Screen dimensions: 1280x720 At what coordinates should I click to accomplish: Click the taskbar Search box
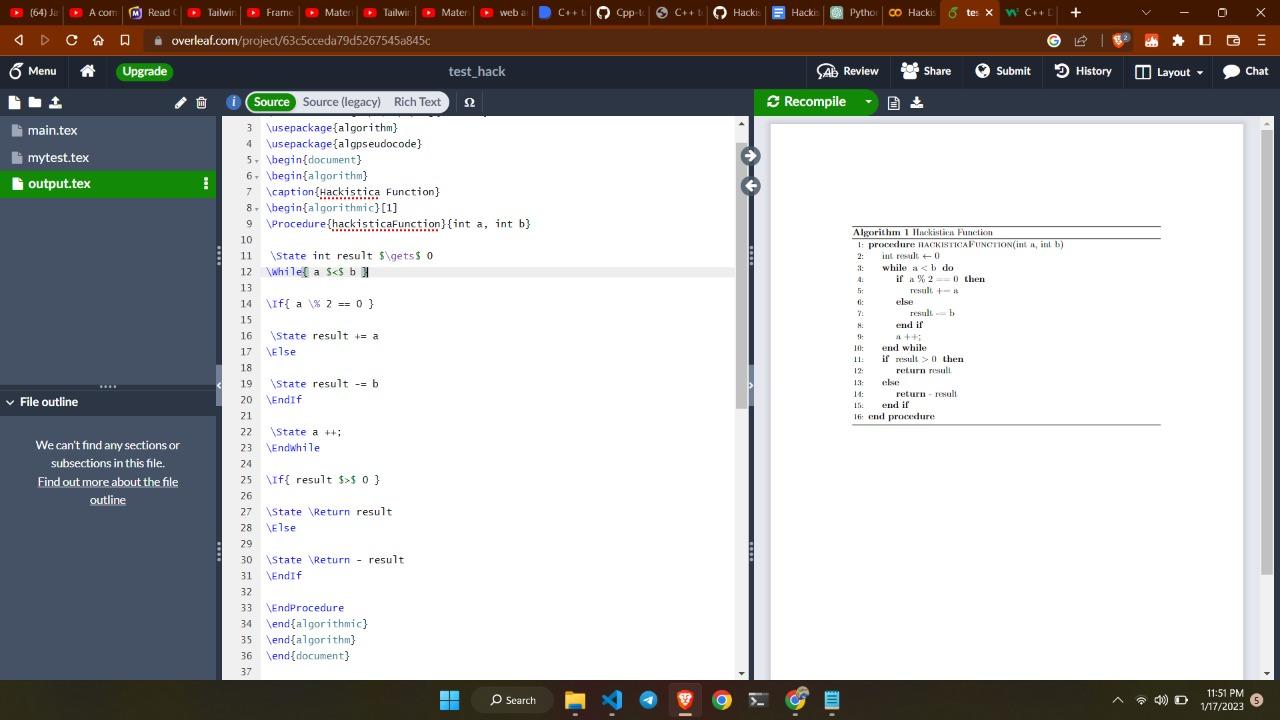pyautogui.click(x=513, y=700)
